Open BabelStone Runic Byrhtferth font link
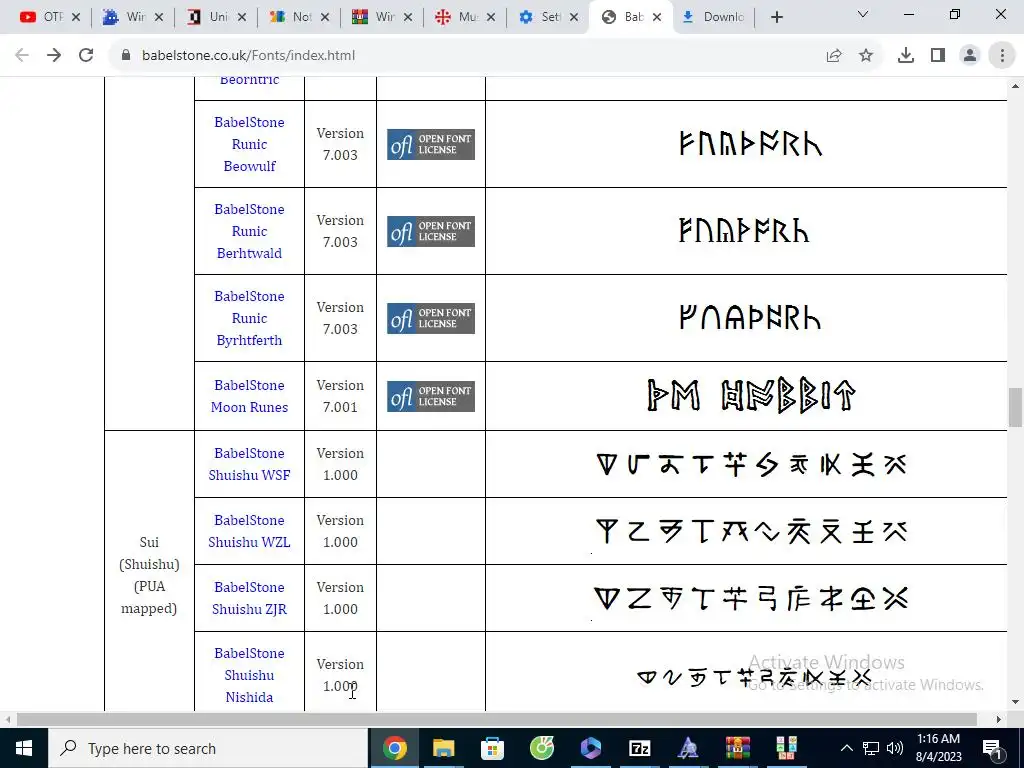Viewport: 1024px width, 768px height. click(249, 318)
